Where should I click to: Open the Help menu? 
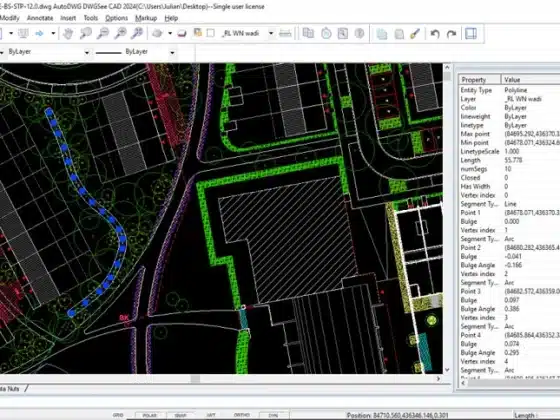pos(171,18)
